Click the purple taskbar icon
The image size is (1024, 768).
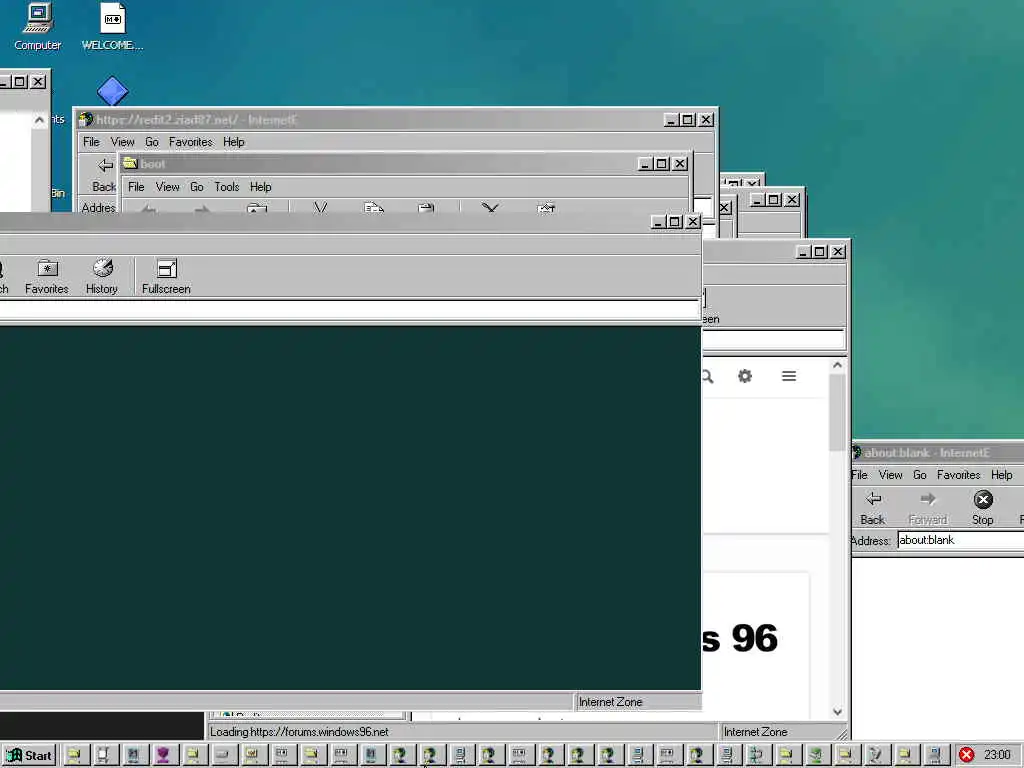click(163, 755)
